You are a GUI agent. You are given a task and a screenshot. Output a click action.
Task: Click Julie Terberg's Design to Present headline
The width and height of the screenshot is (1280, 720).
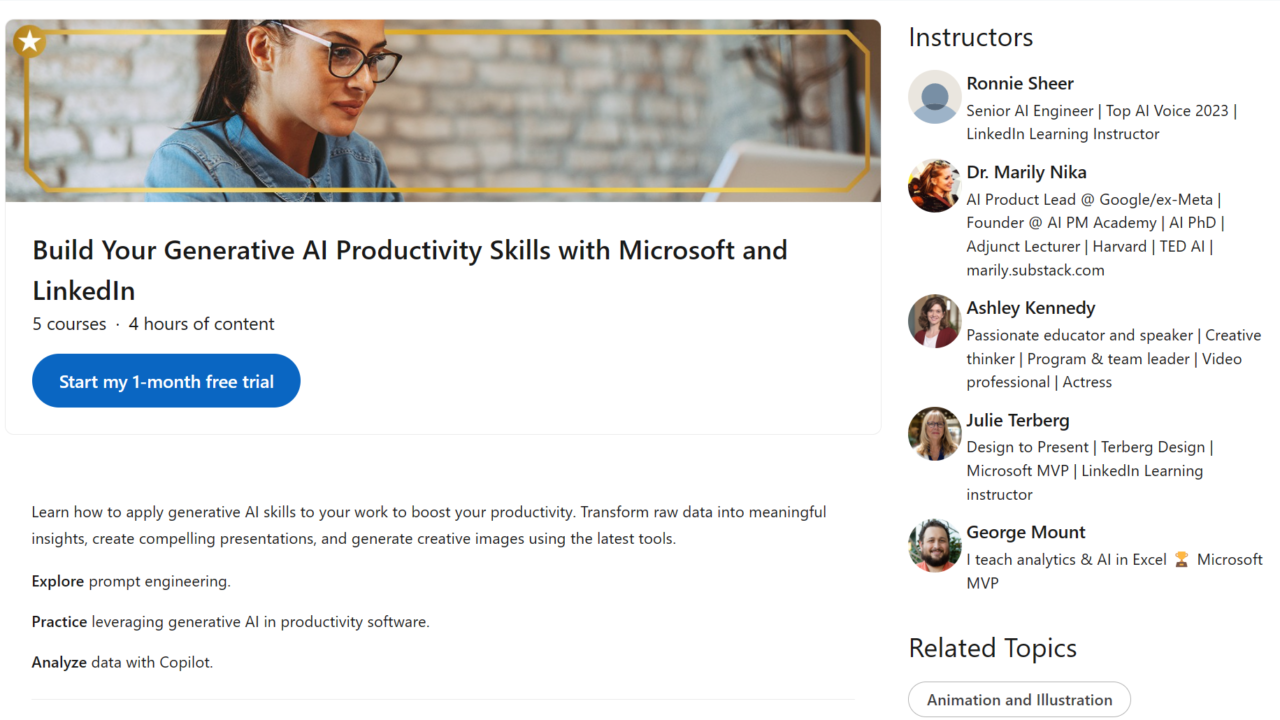[1089, 470]
